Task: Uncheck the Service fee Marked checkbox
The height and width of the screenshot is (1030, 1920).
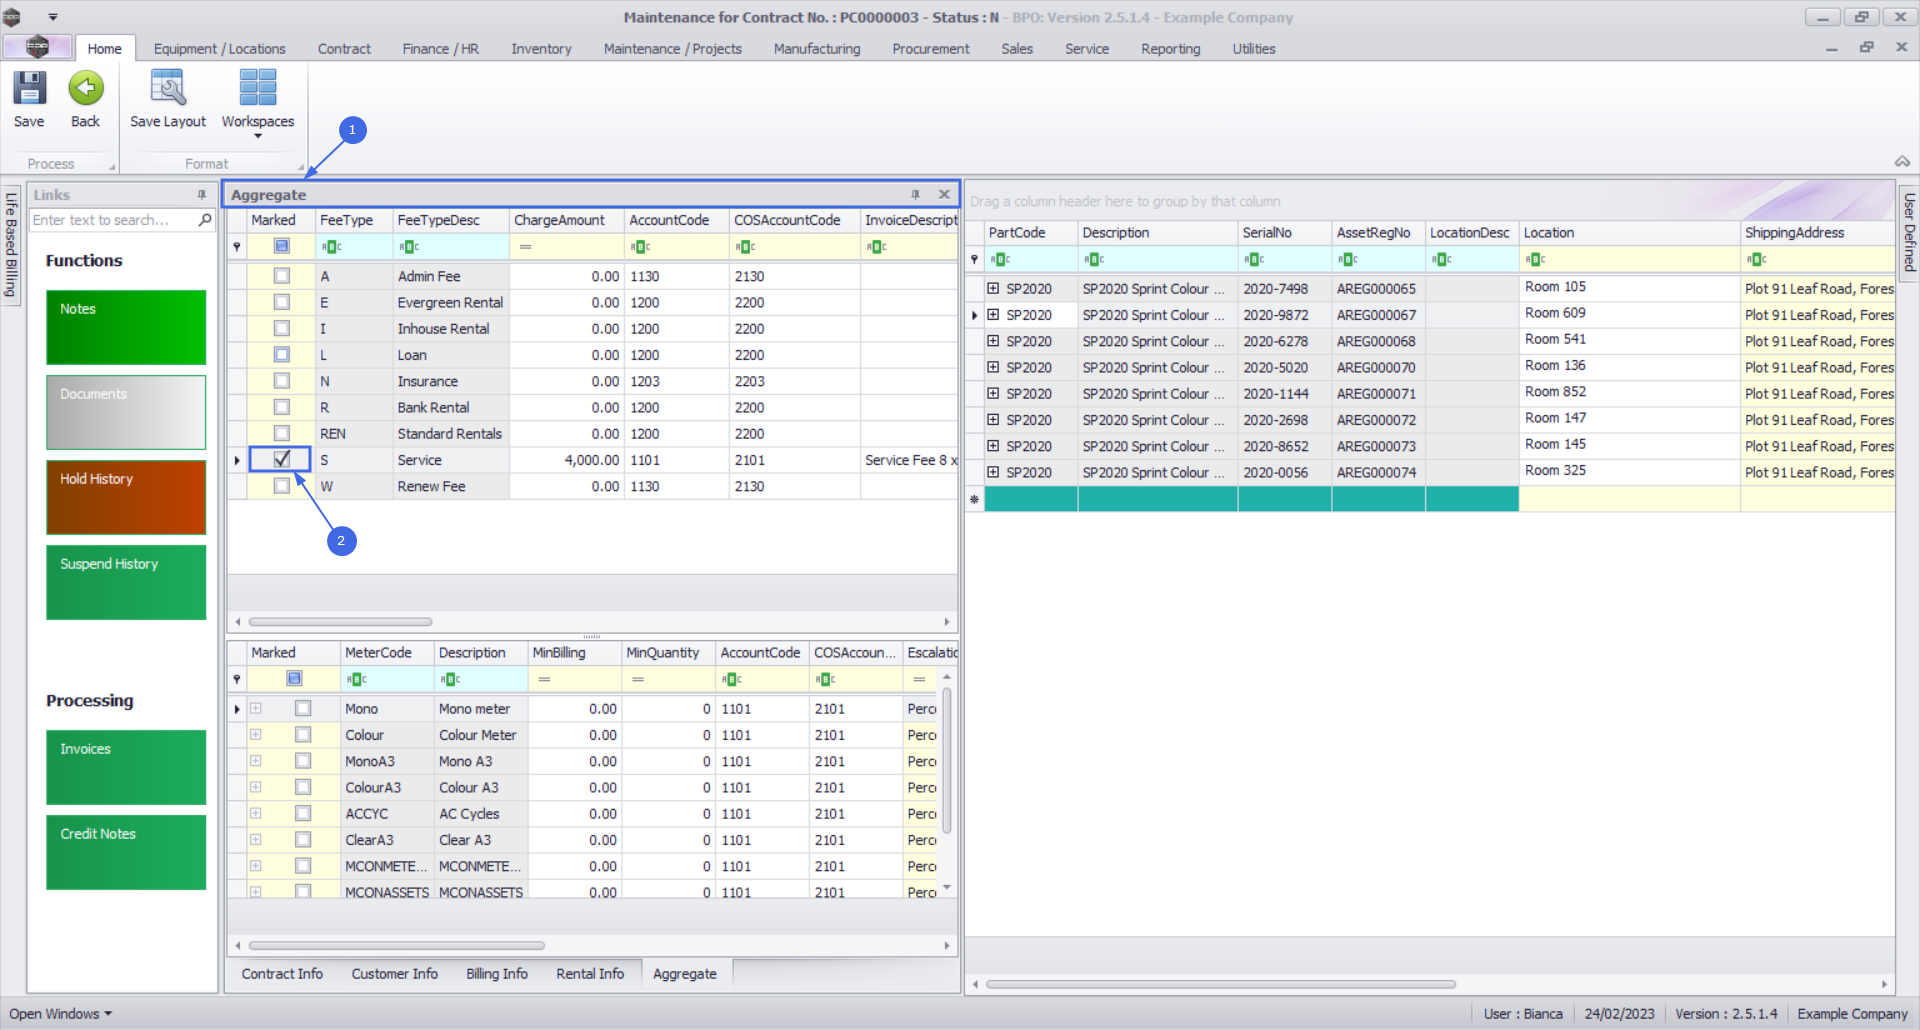Action: pos(282,460)
